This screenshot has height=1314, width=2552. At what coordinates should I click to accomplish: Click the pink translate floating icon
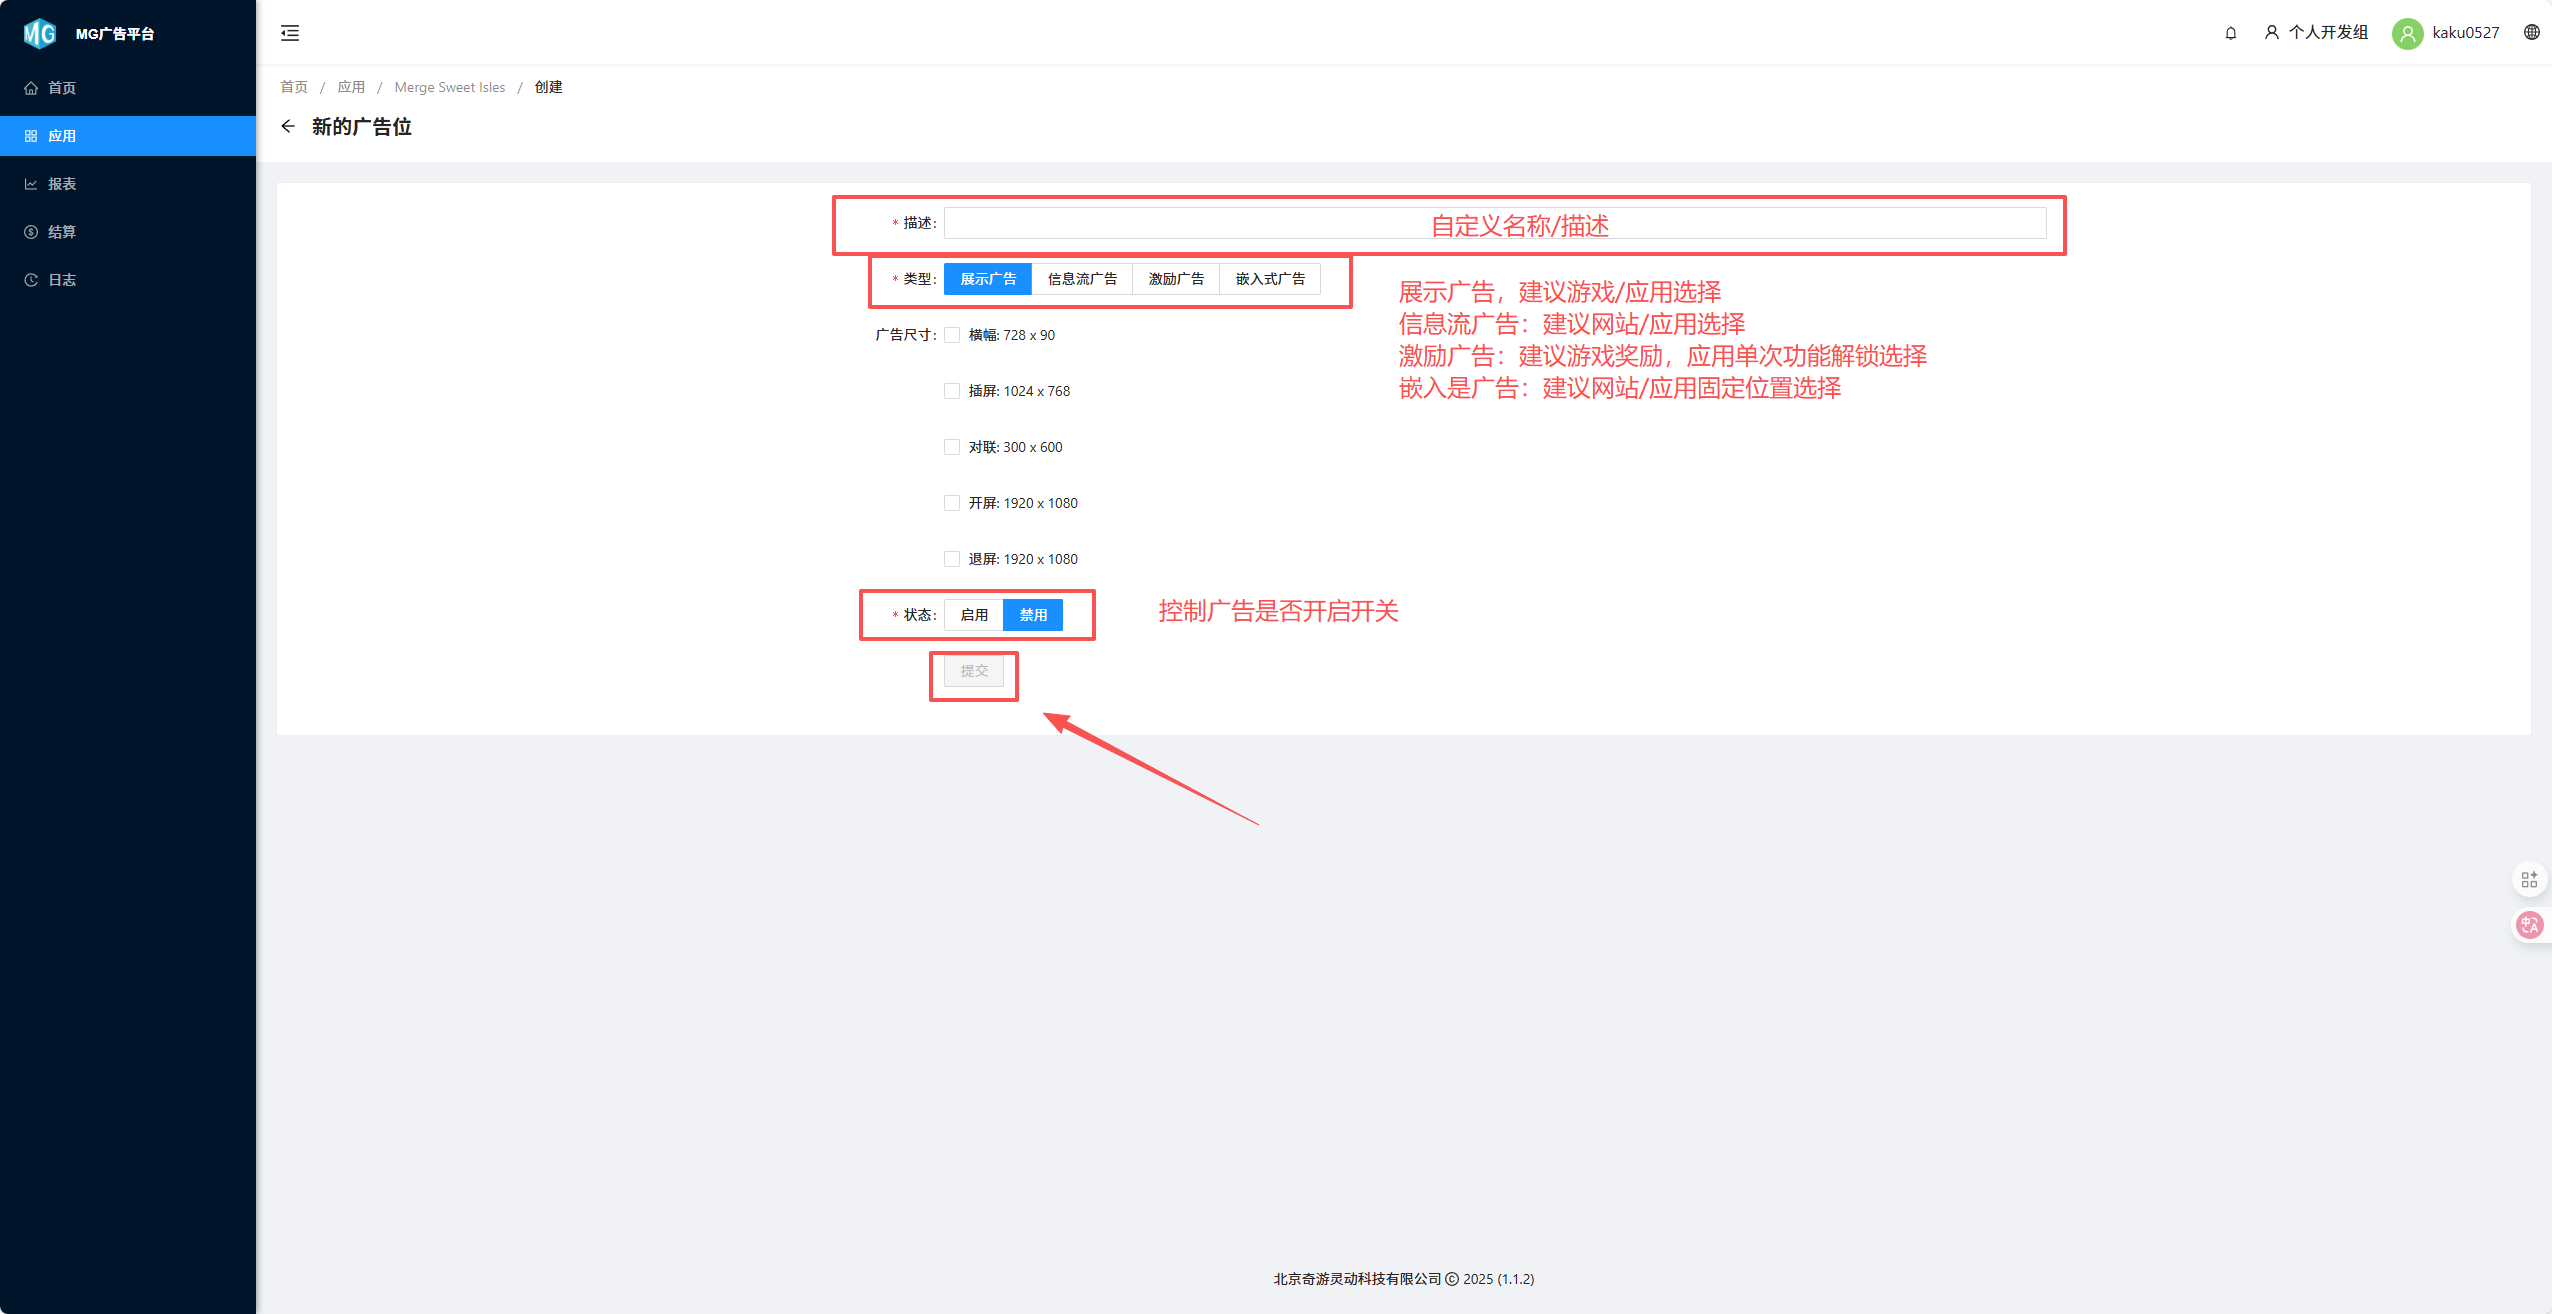[2529, 924]
